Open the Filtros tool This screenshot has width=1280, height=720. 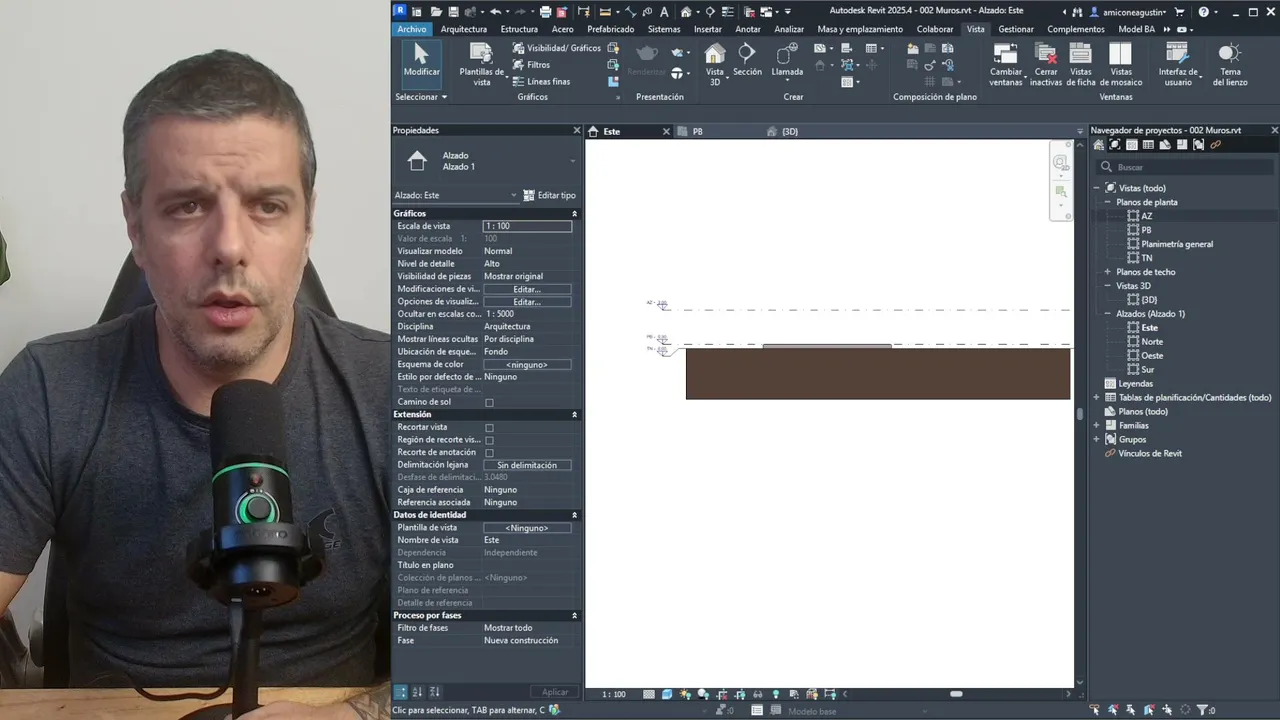tap(531, 65)
